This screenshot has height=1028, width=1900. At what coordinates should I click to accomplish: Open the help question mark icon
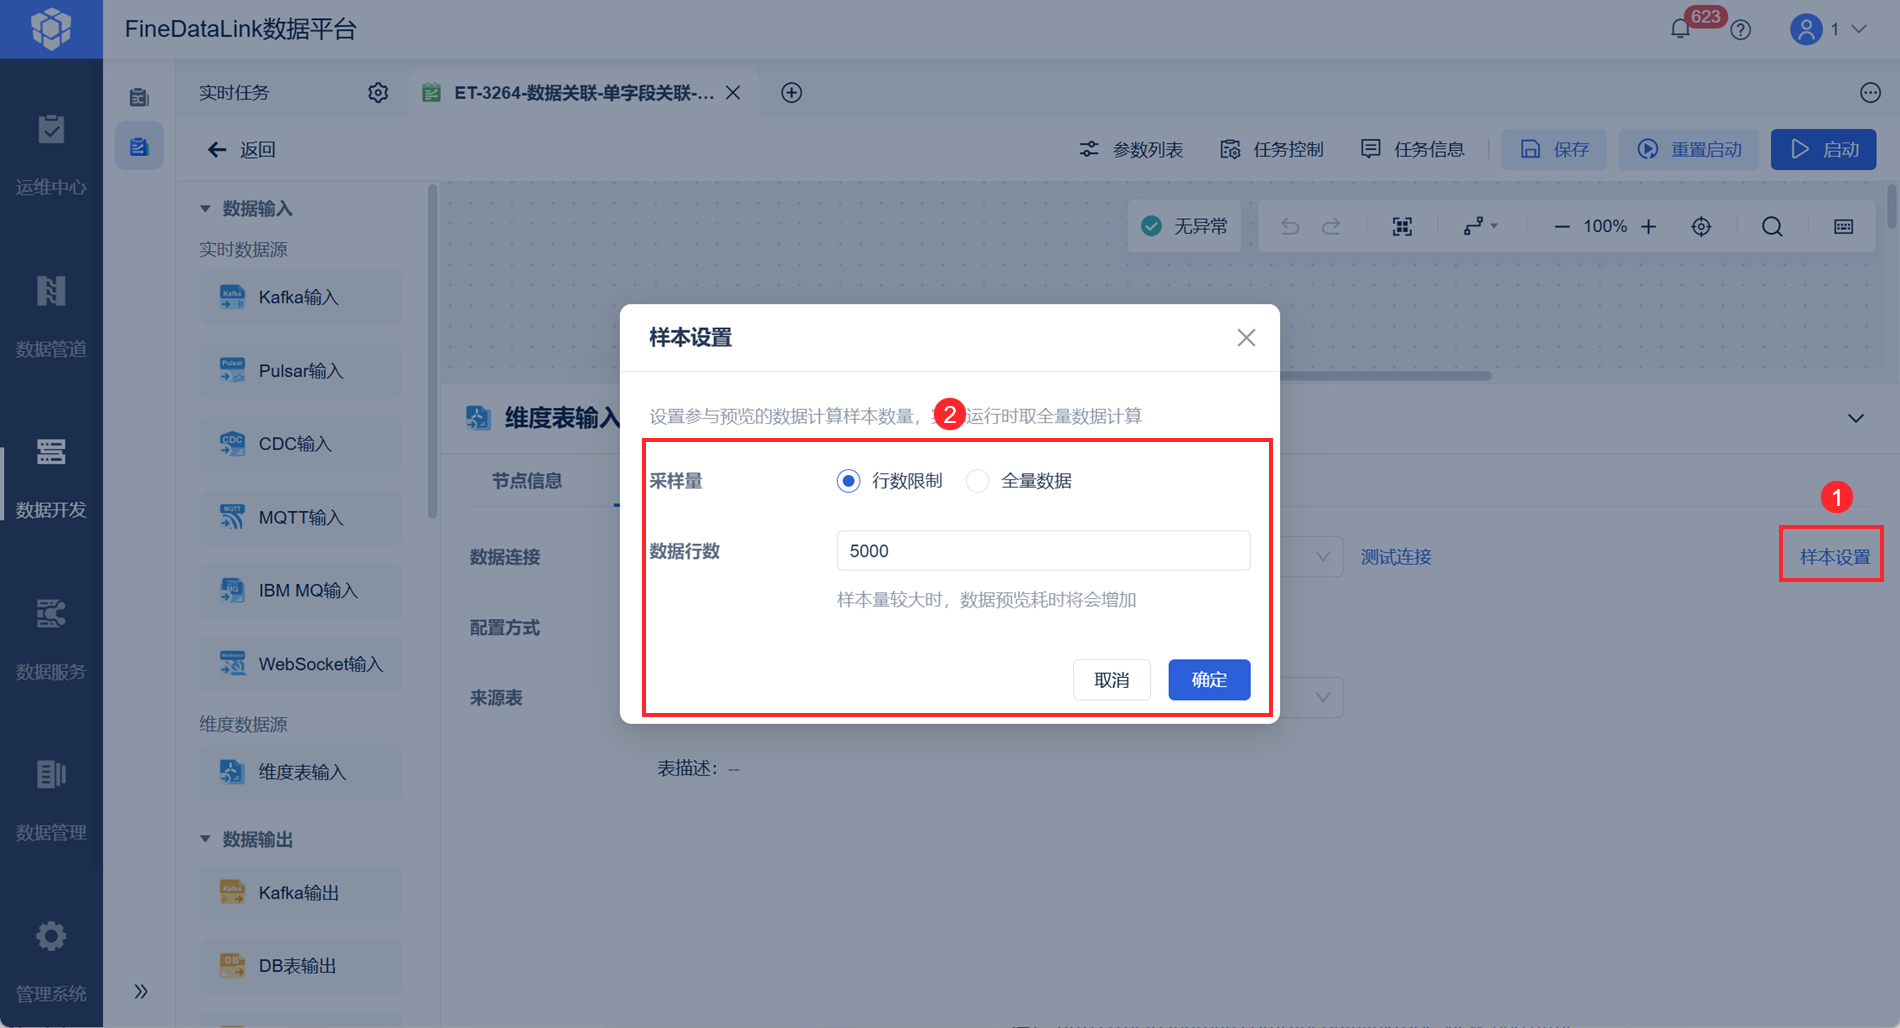(x=1741, y=30)
